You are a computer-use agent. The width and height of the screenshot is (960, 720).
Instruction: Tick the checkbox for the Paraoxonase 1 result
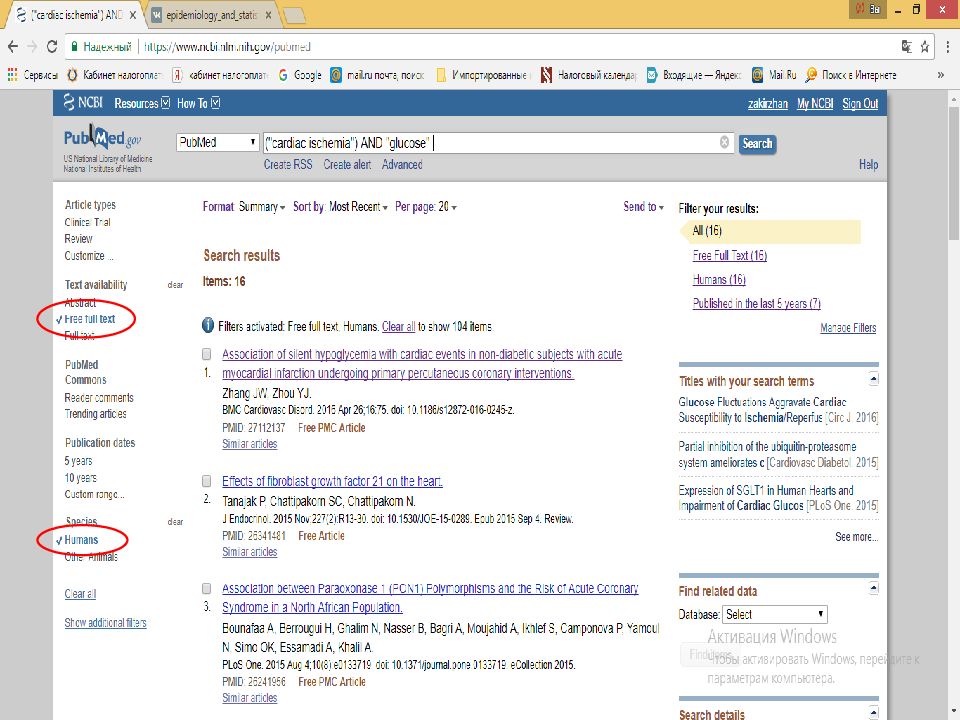point(207,588)
